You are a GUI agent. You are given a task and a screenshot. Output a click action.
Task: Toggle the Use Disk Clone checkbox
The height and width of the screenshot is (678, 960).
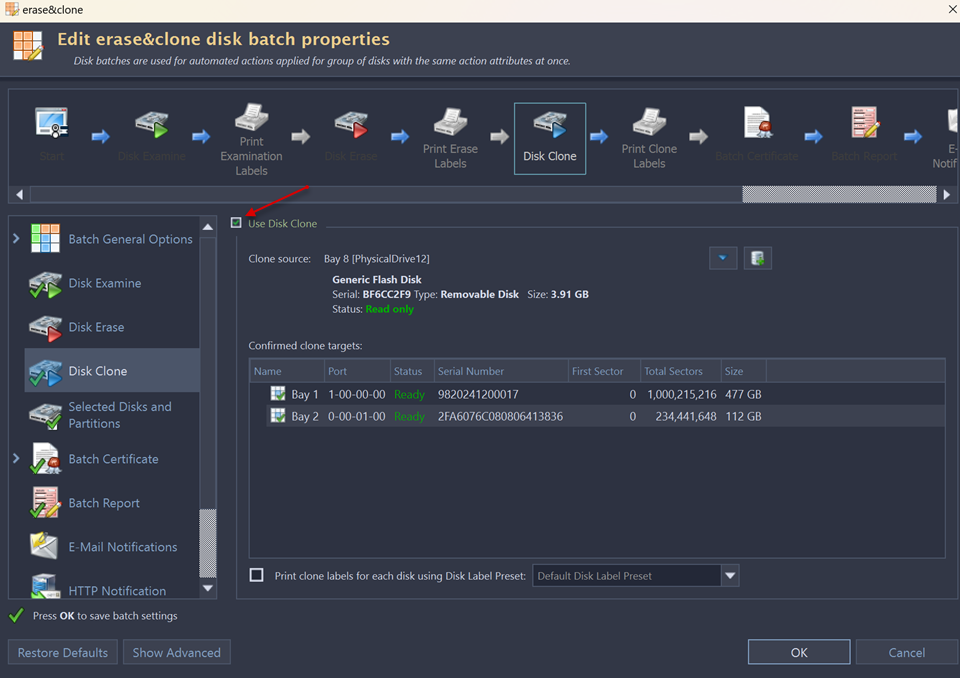click(237, 223)
